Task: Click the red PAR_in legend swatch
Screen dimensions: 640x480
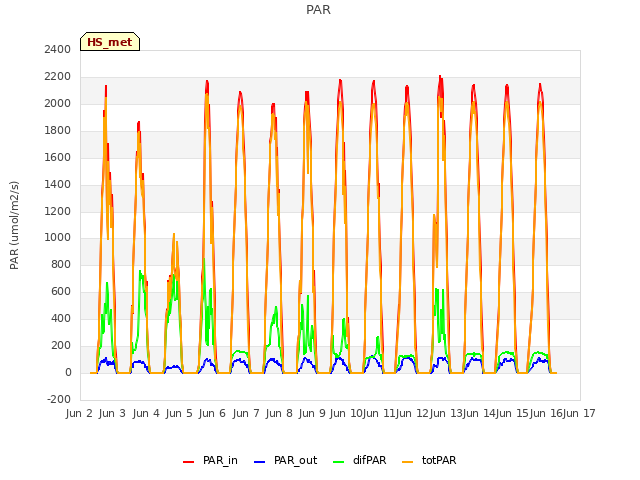Action: tap(188, 462)
